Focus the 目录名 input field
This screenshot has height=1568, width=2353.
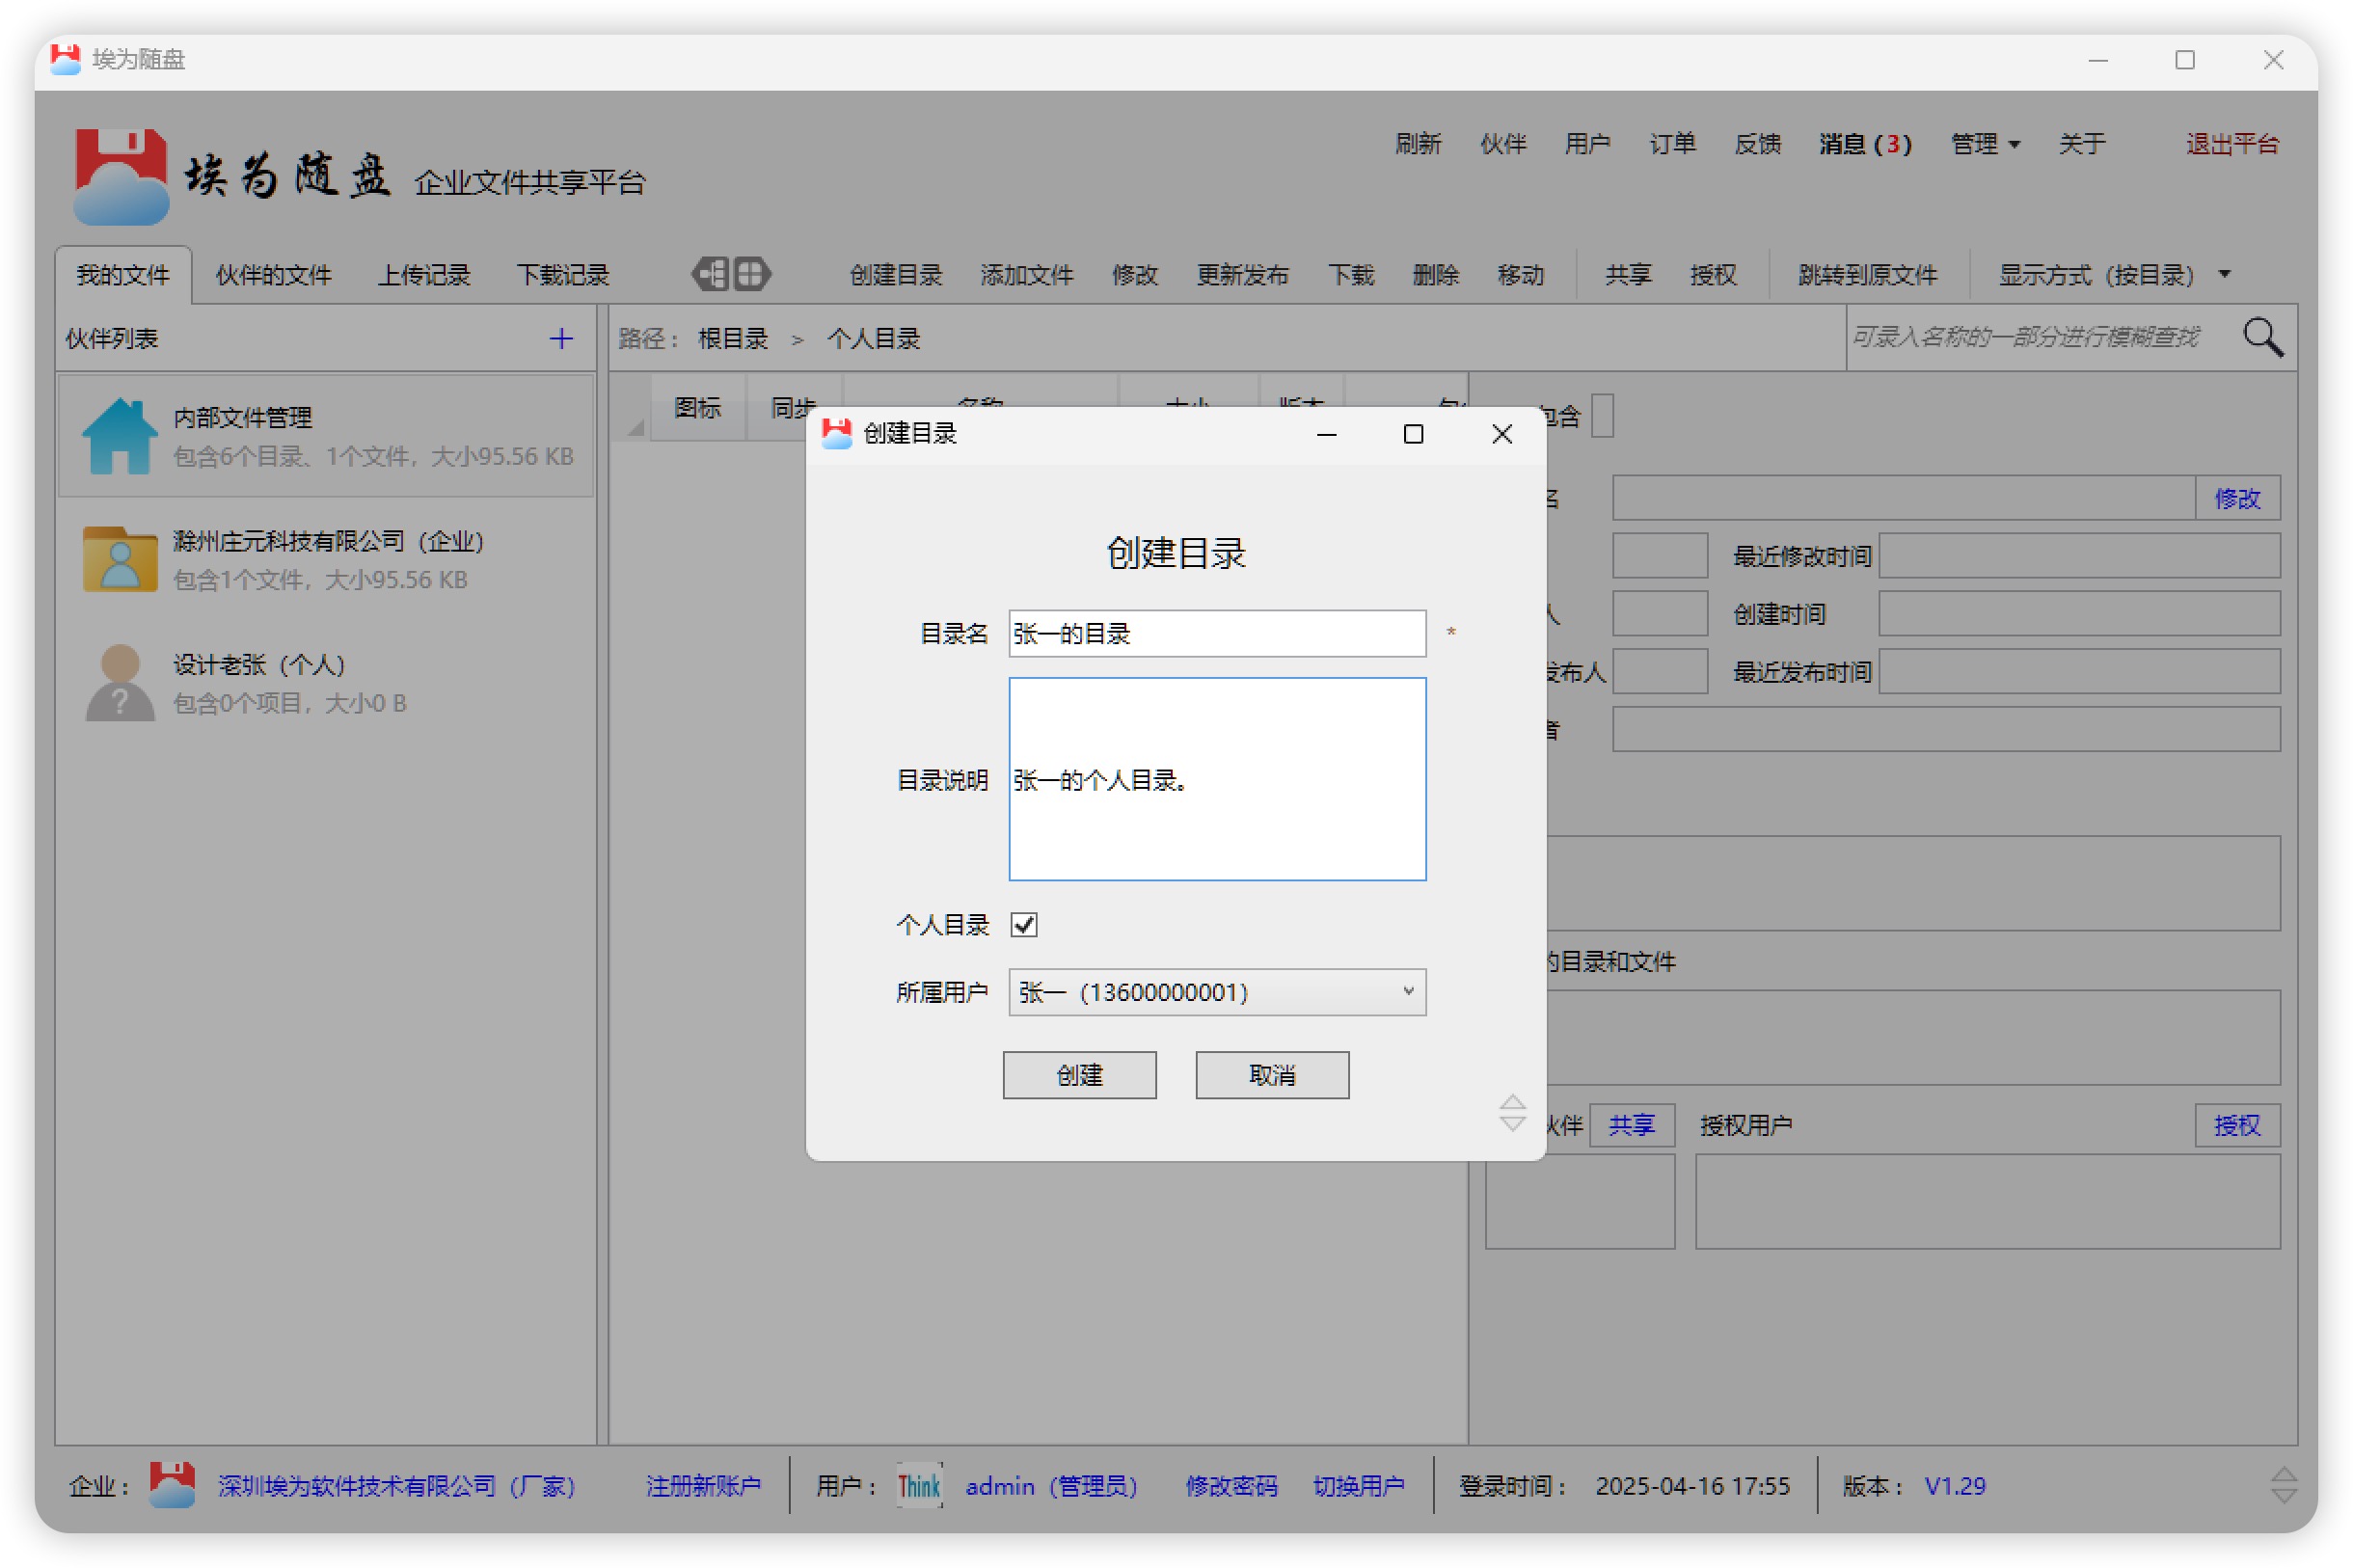click(x=1216, y=633)
